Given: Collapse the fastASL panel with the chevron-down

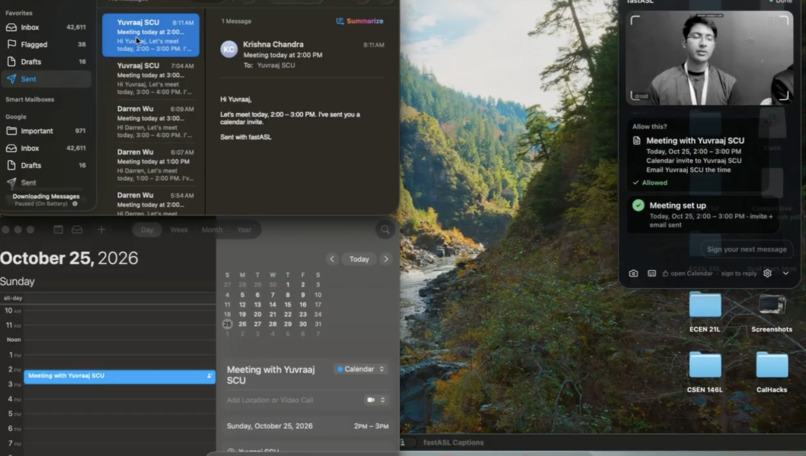Looking at the screenshot, I should [x=785, y=273].
